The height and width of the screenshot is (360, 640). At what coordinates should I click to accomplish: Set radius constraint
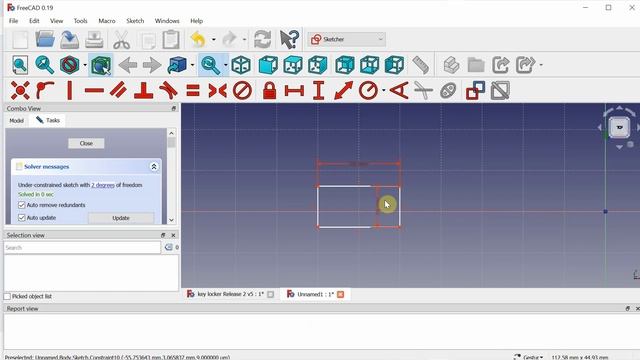point(368,90)
